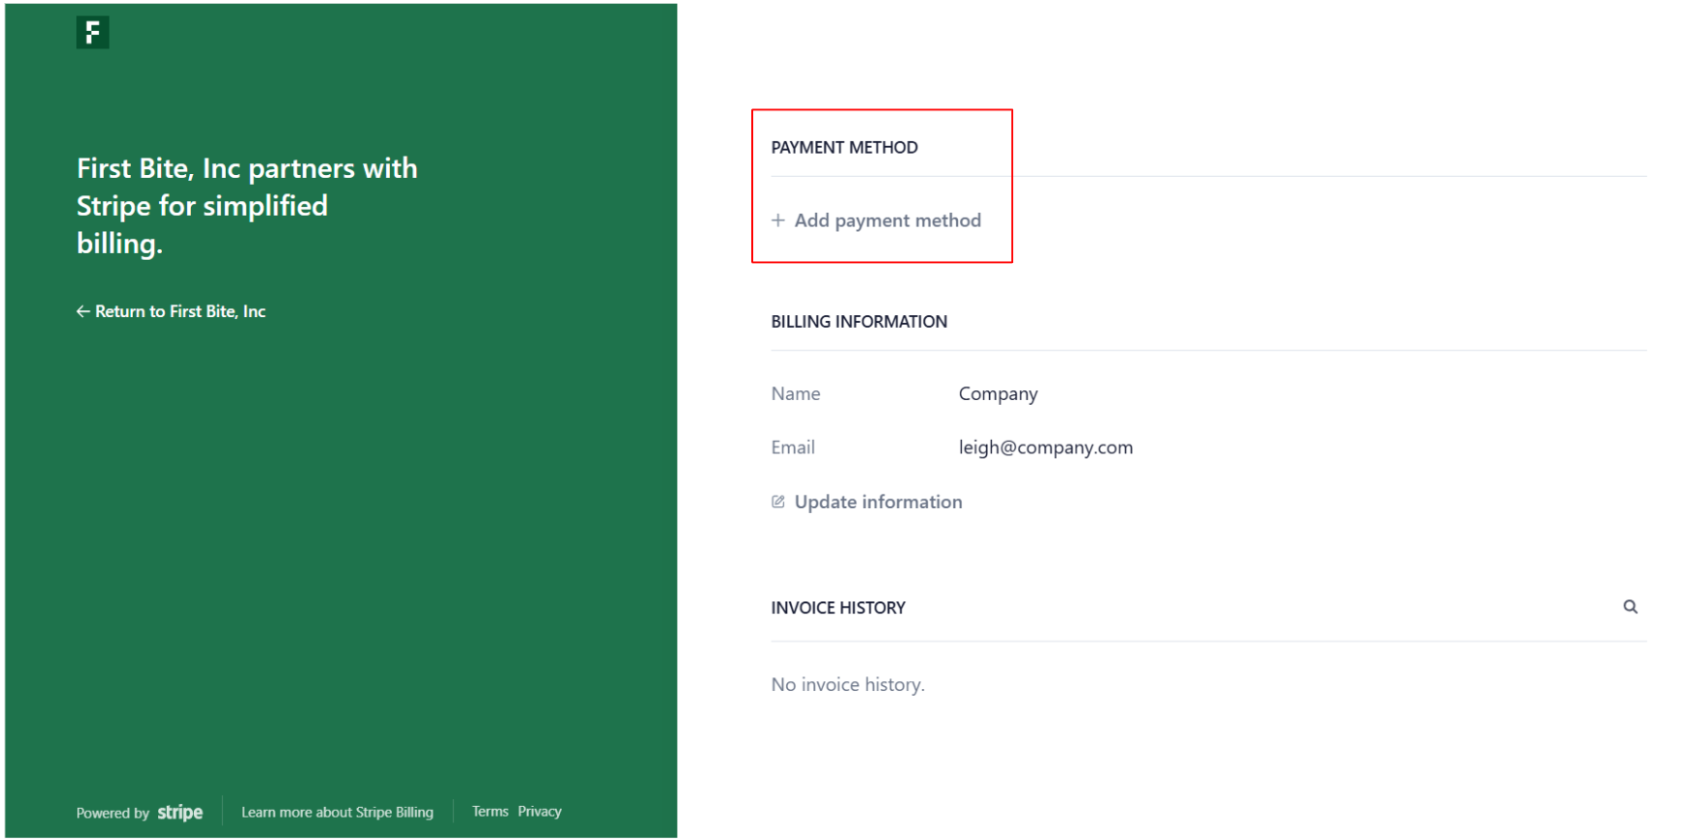Click the PAYMENT METHOD heading

coord(844,148)
